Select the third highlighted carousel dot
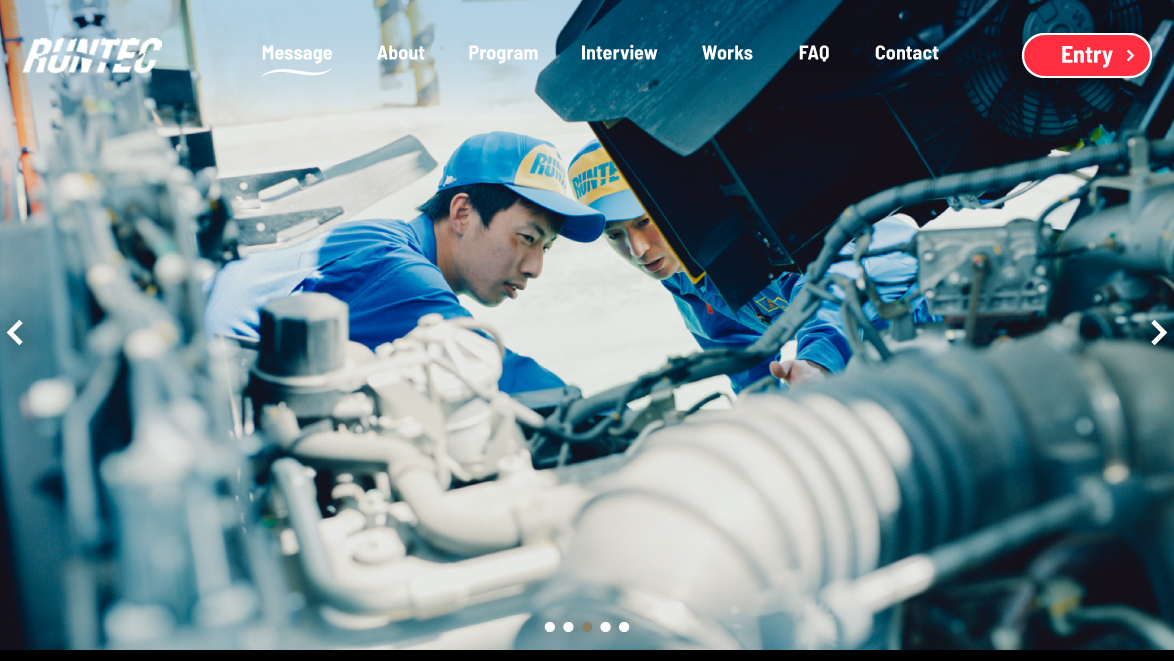 click(x=587, y=627)
